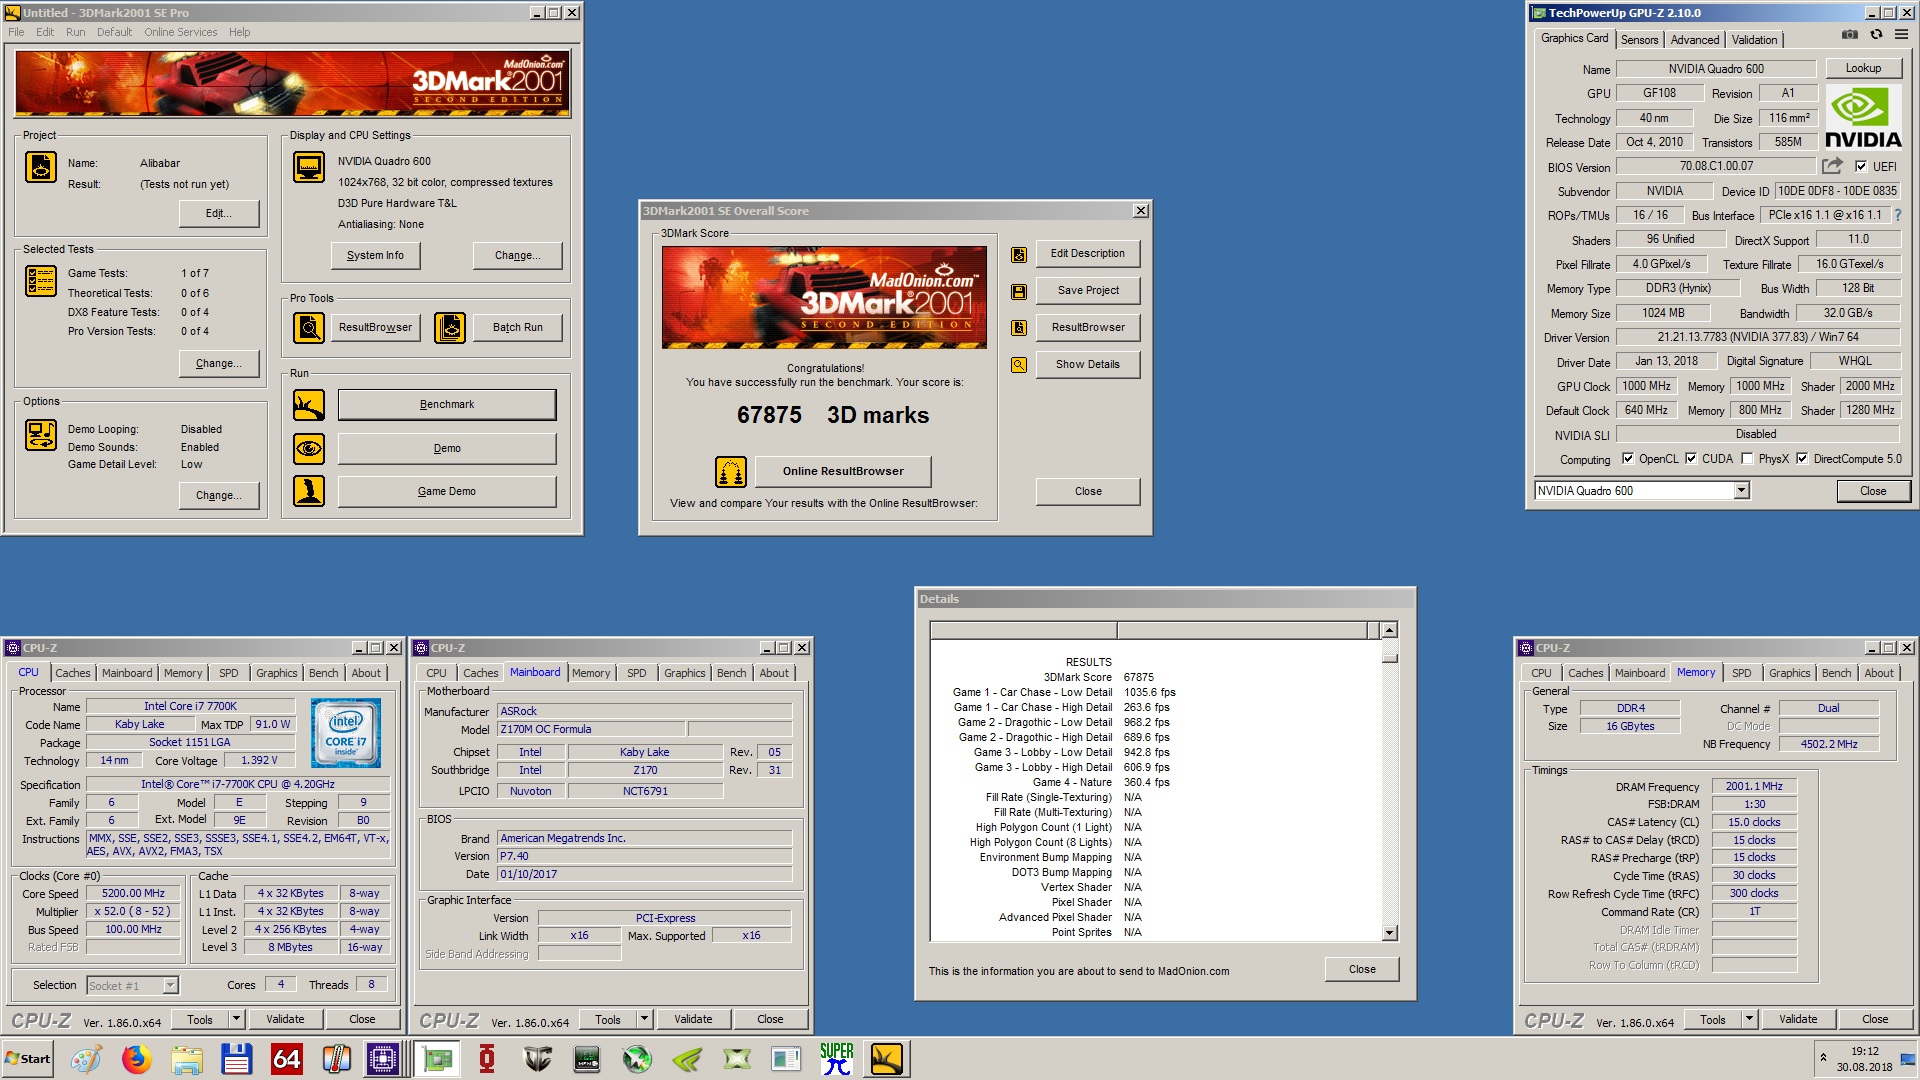Switch to the Sensors tab in GPU-Z
This screenshot has height=1080, width=1920.
point(1639,40)
